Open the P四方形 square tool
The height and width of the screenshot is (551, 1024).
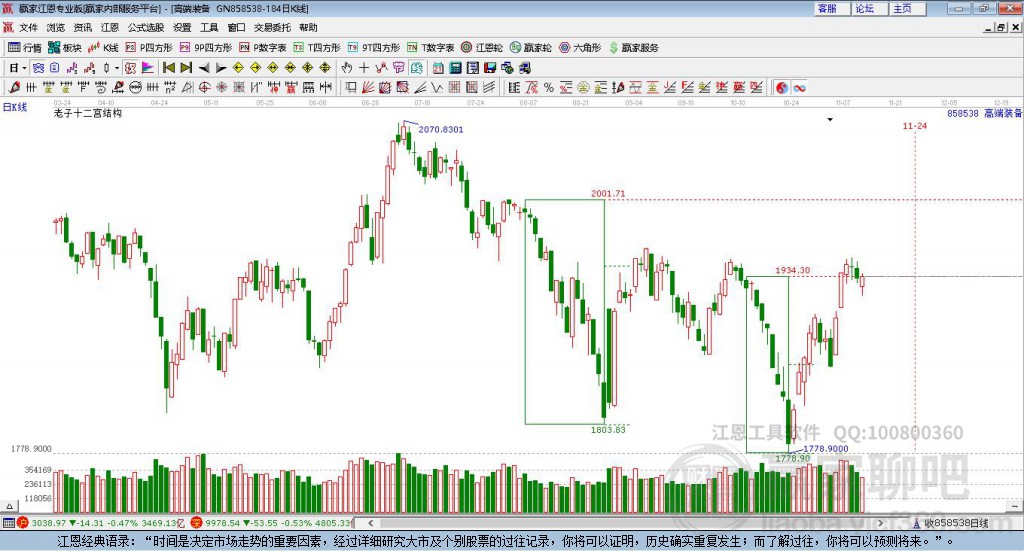pyautogui.click(x=149, y=48)
